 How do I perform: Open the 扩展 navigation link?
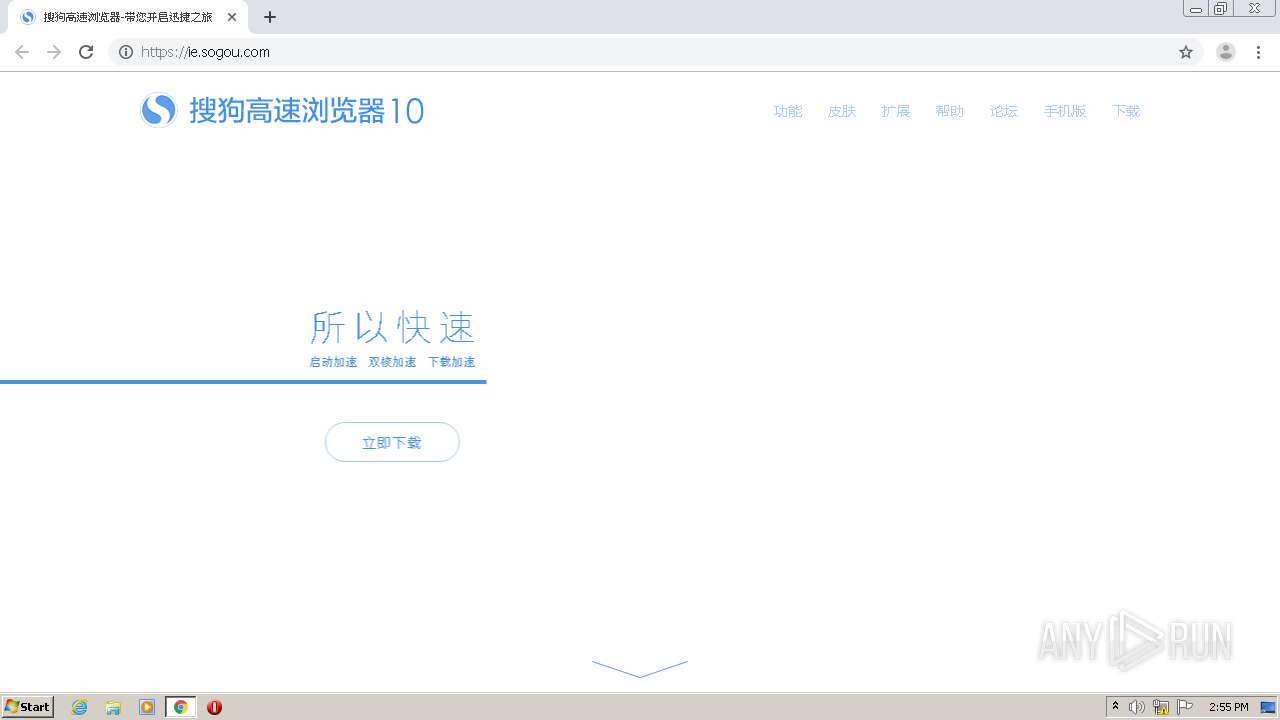pyautogui.click(x=896, y=111)
